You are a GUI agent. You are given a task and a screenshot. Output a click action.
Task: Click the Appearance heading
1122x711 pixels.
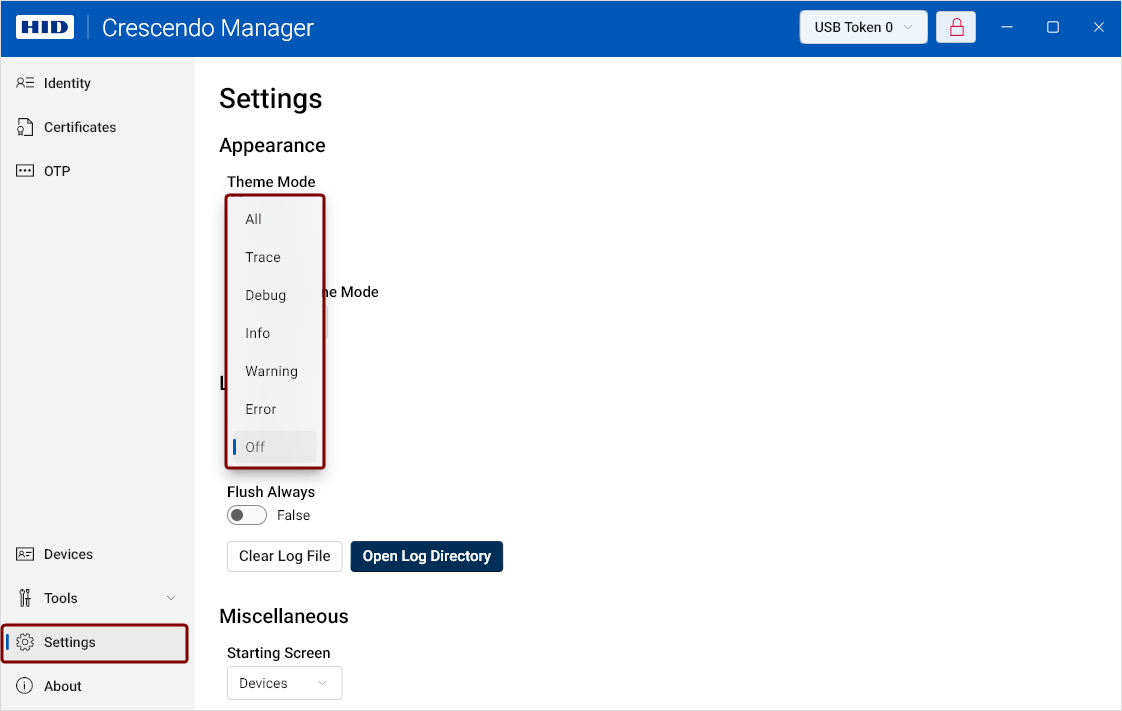[272, 145]
